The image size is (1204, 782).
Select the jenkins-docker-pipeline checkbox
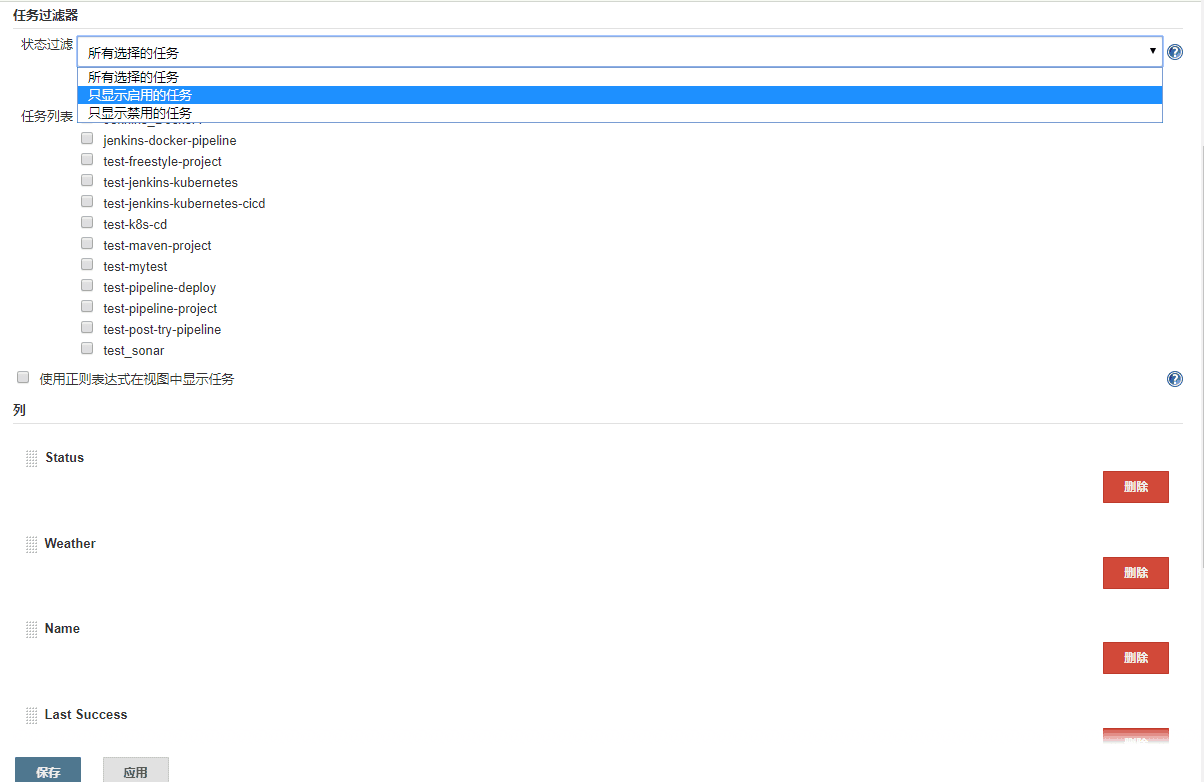(87, 139)
